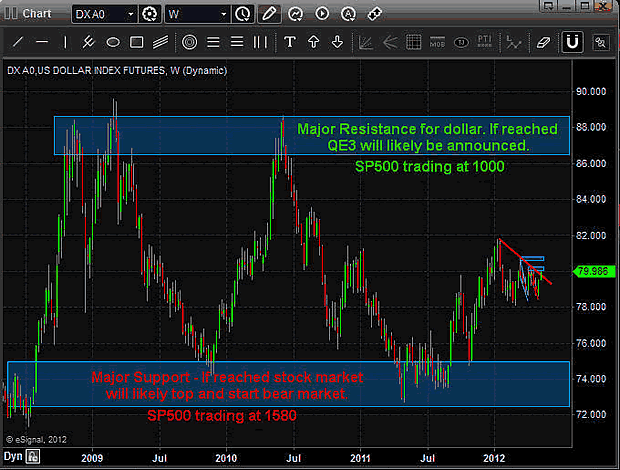
Task: Select the SP500 trading at 1000 annotation
Action: coord(430,166)
